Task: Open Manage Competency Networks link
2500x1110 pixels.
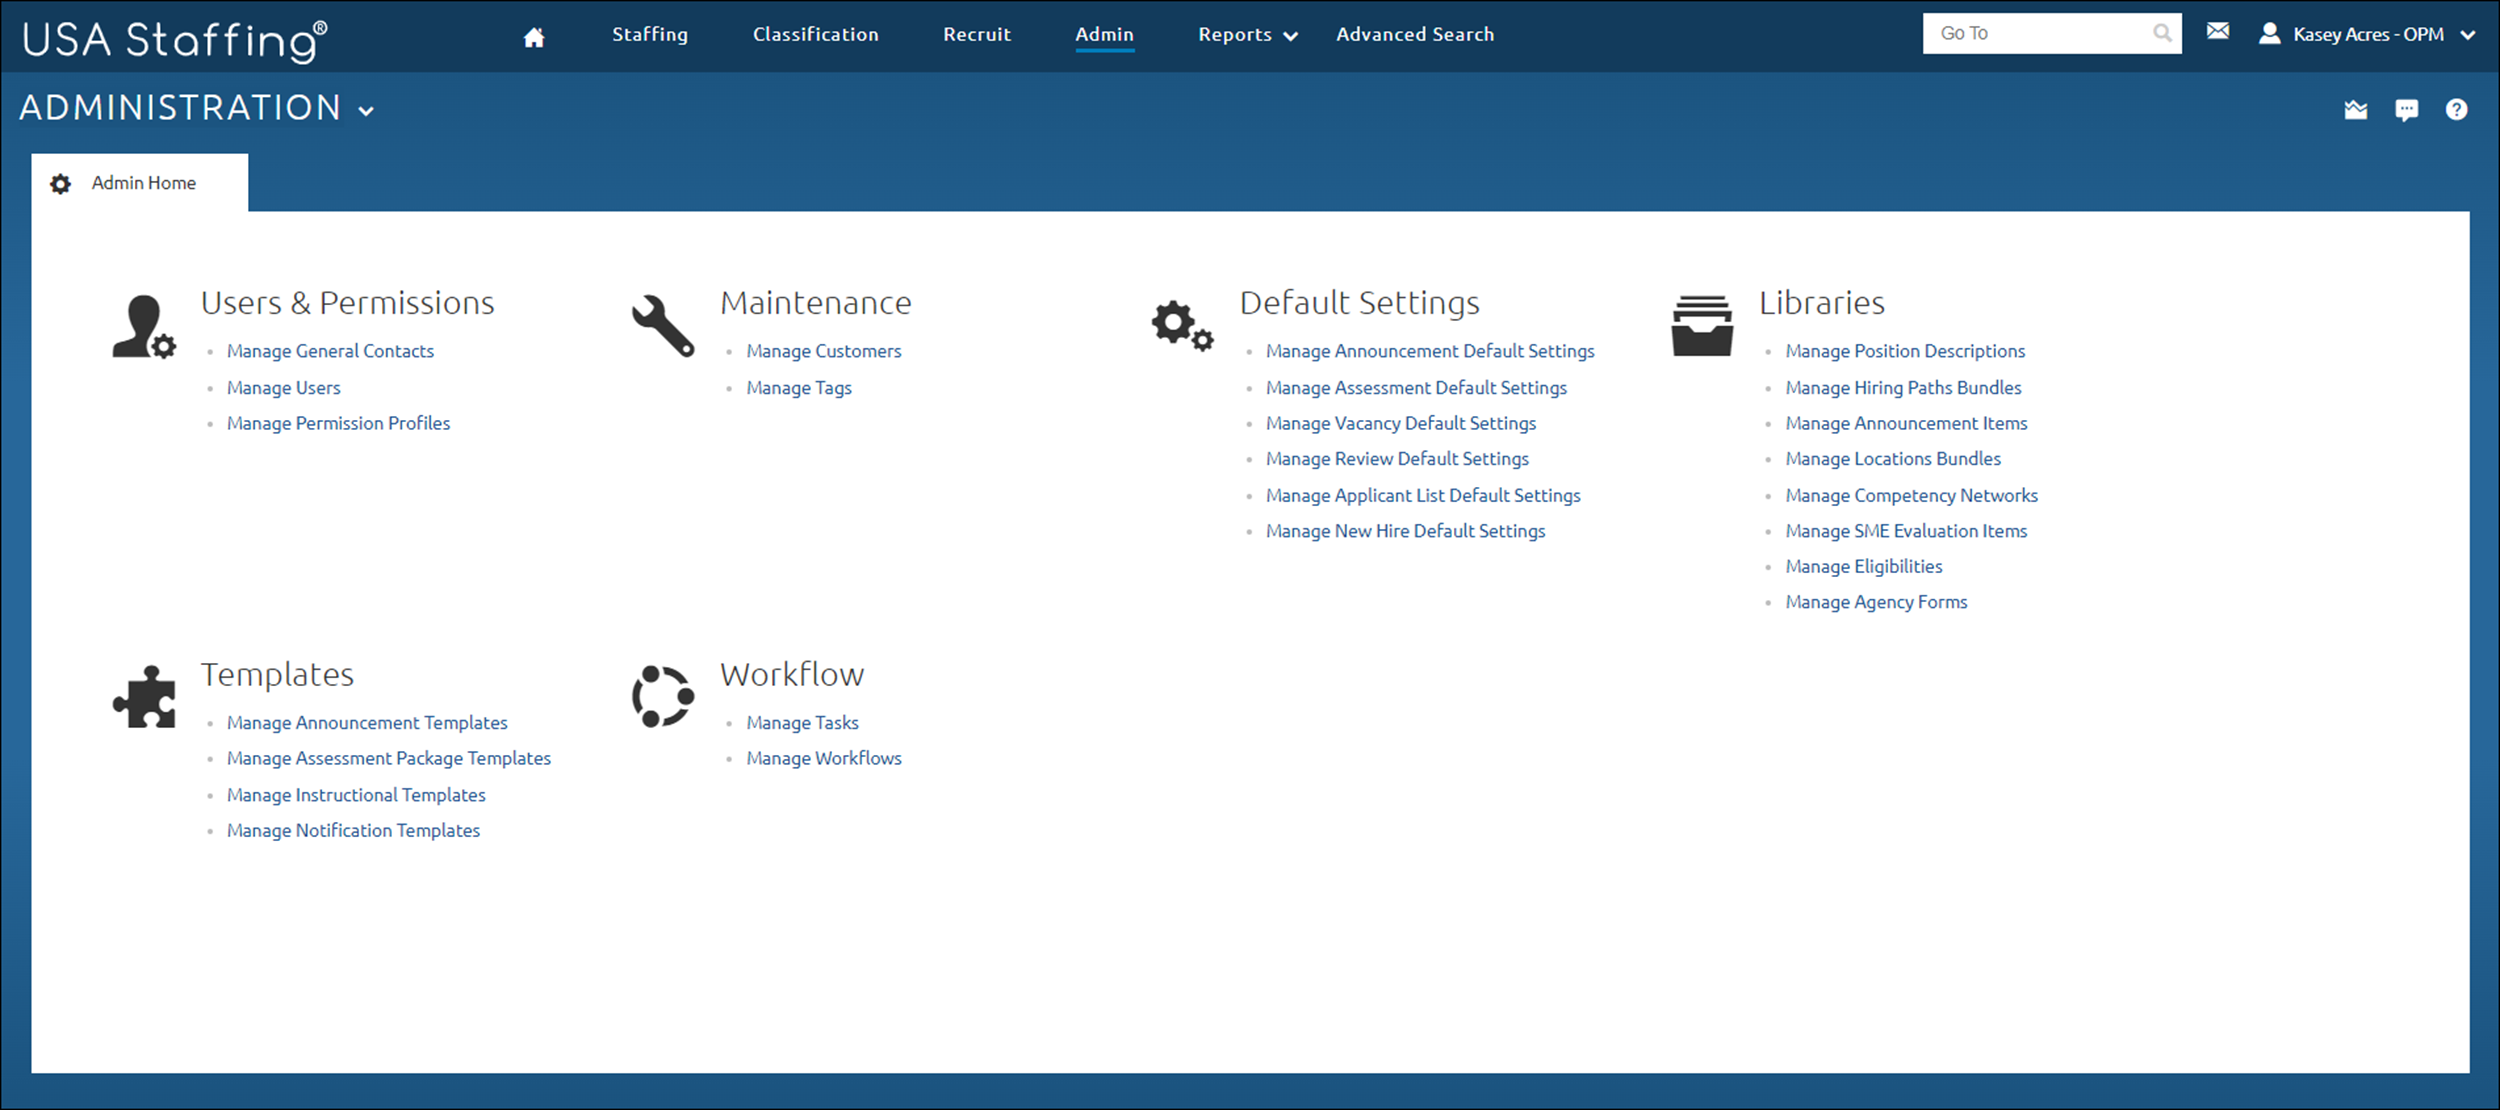Action: pos(1910,495)
